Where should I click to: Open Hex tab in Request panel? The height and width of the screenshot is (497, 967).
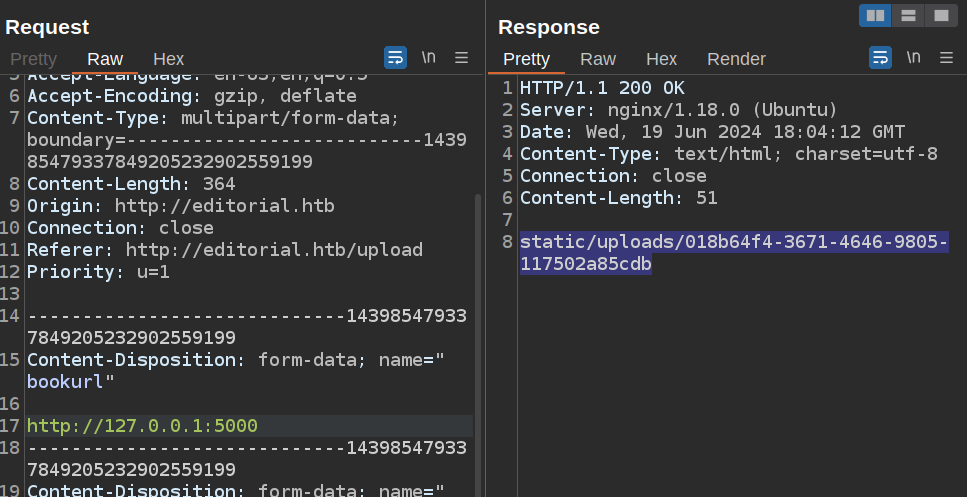point(168,59)
